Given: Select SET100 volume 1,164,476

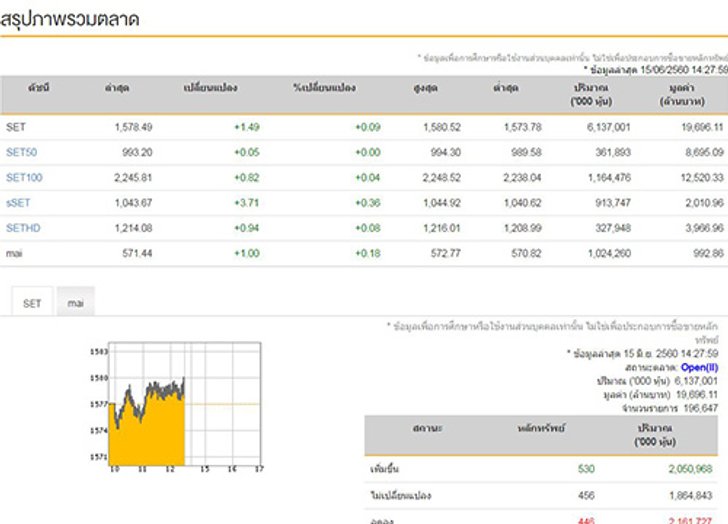Looking at the screenshot, I should tap(609, 177).
